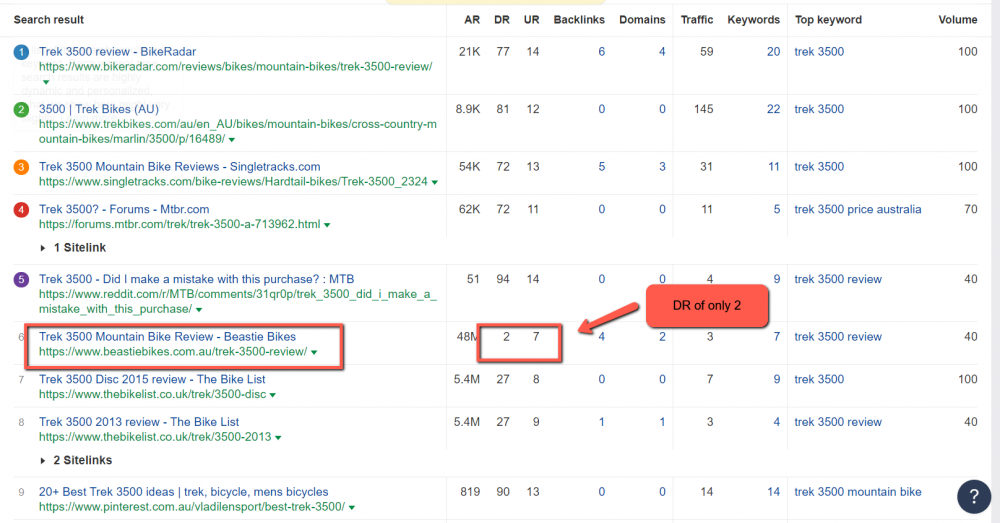
Task: Click the UR column header
Action: (x=532, y=20)
